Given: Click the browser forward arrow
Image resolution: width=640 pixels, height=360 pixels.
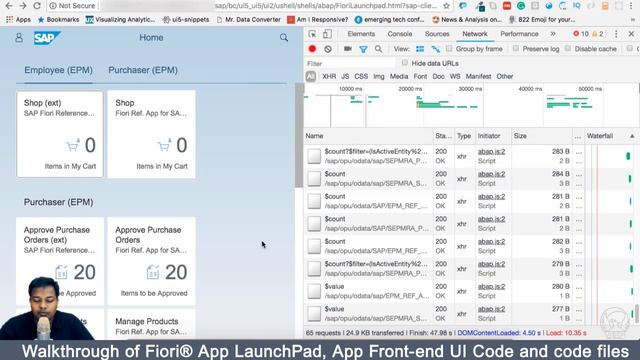Looking at the screenshot, I should (23, 6).
